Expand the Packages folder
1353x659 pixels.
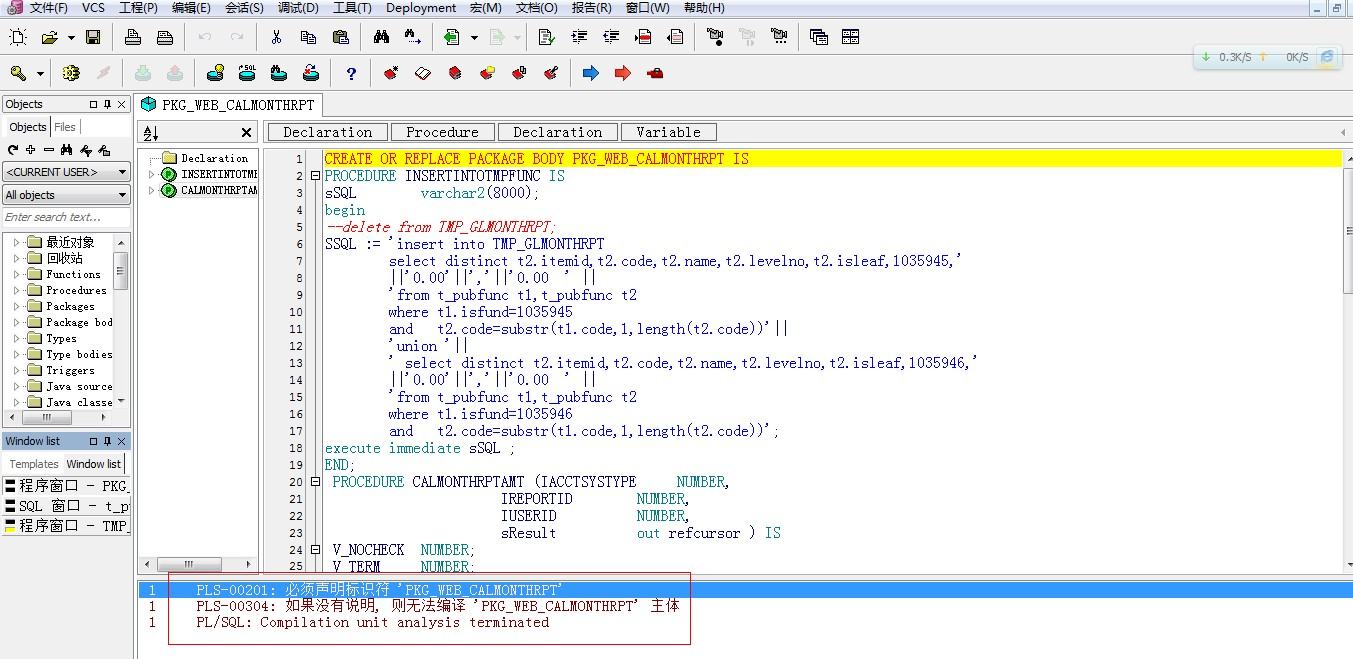tap(16, 306)
